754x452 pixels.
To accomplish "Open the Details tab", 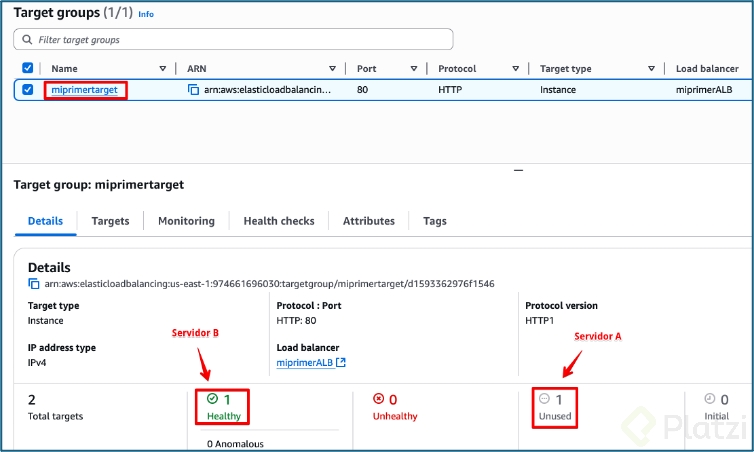I will pyautogui.click(x=45, y=221).
